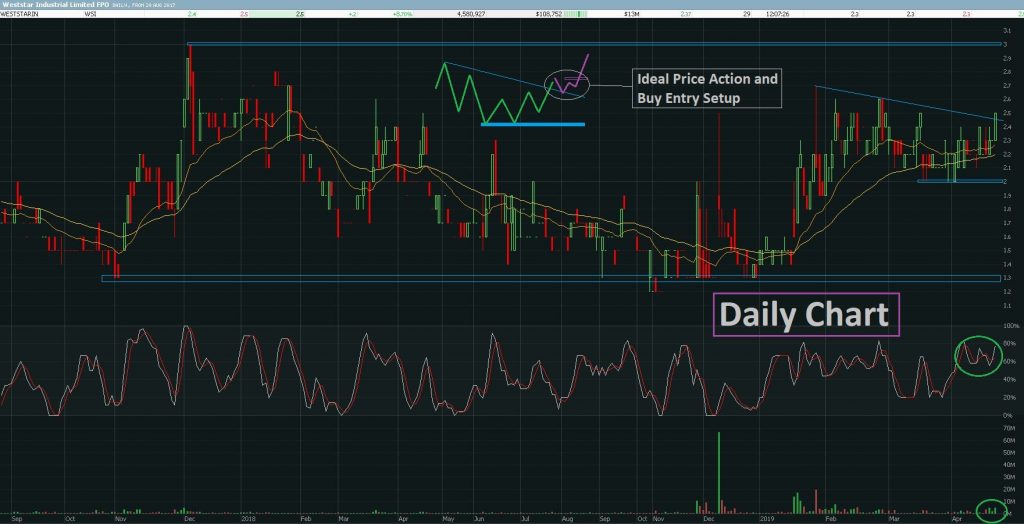Click the $13M market cap value

(x=632, y=13)
